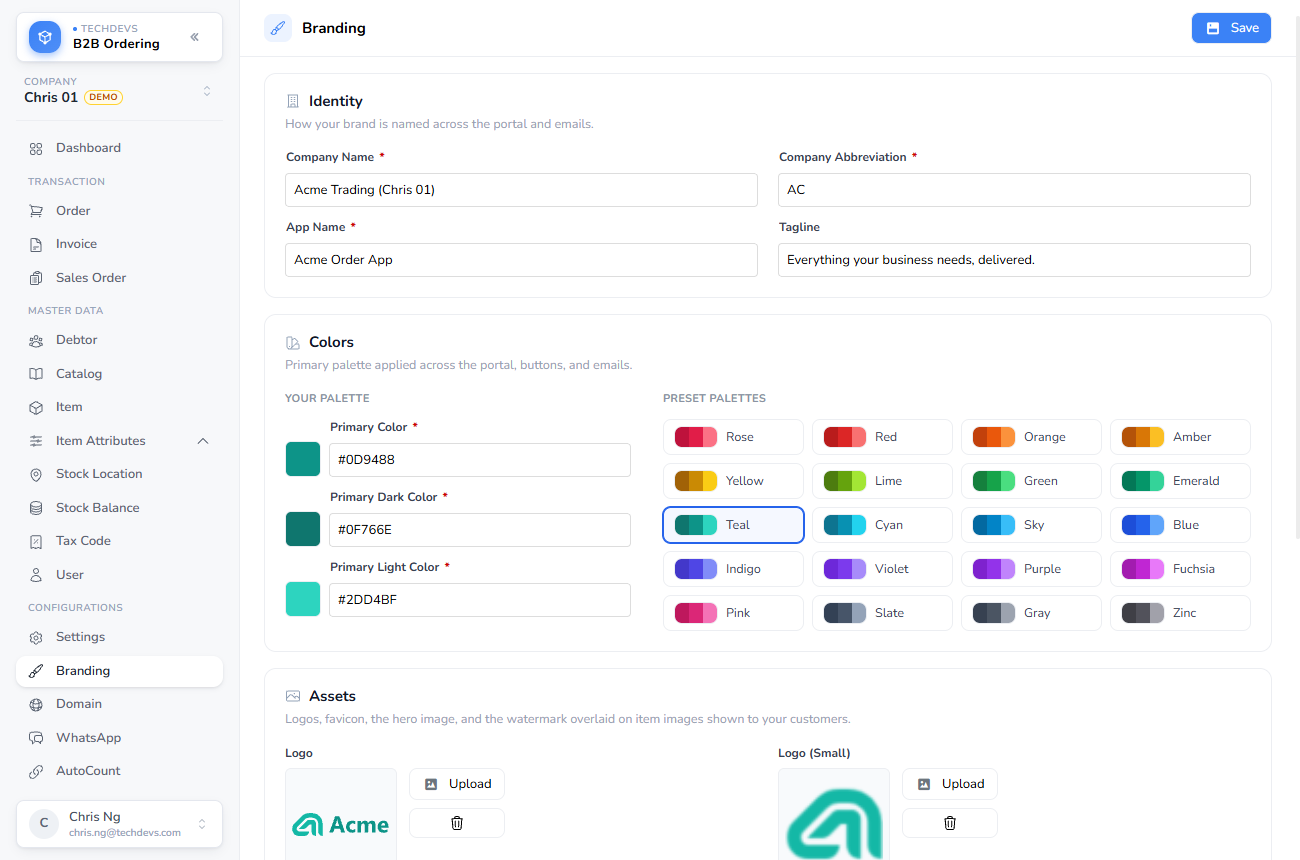Collapse the Item Attributes chevron

[203, 441]
